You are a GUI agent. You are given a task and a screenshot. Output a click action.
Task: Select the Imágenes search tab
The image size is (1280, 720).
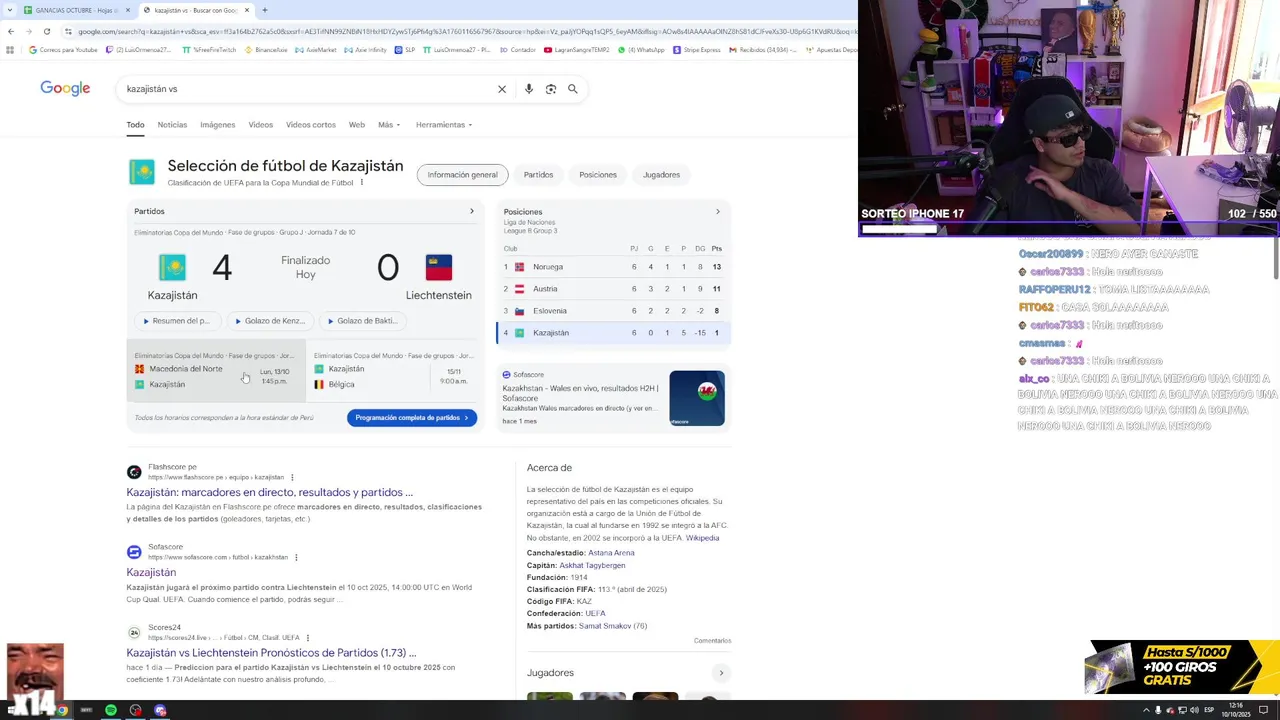tap(217, 125)
